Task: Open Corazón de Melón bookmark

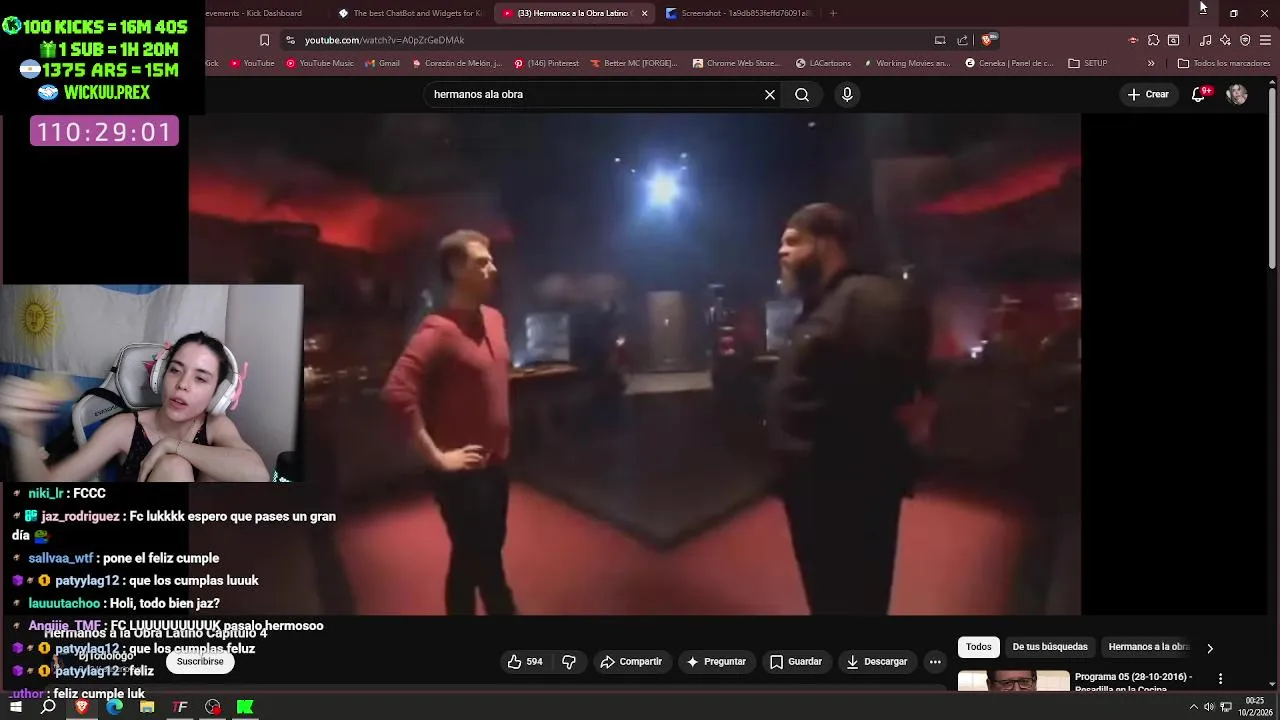Action: click(x=456, y=63)
